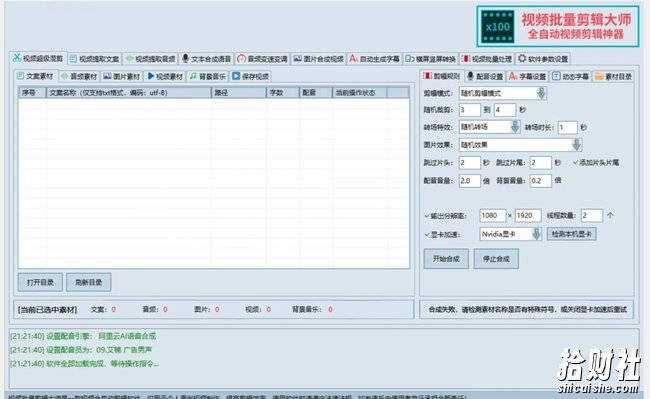Click the 停止合成 button

tap(496, 259)
